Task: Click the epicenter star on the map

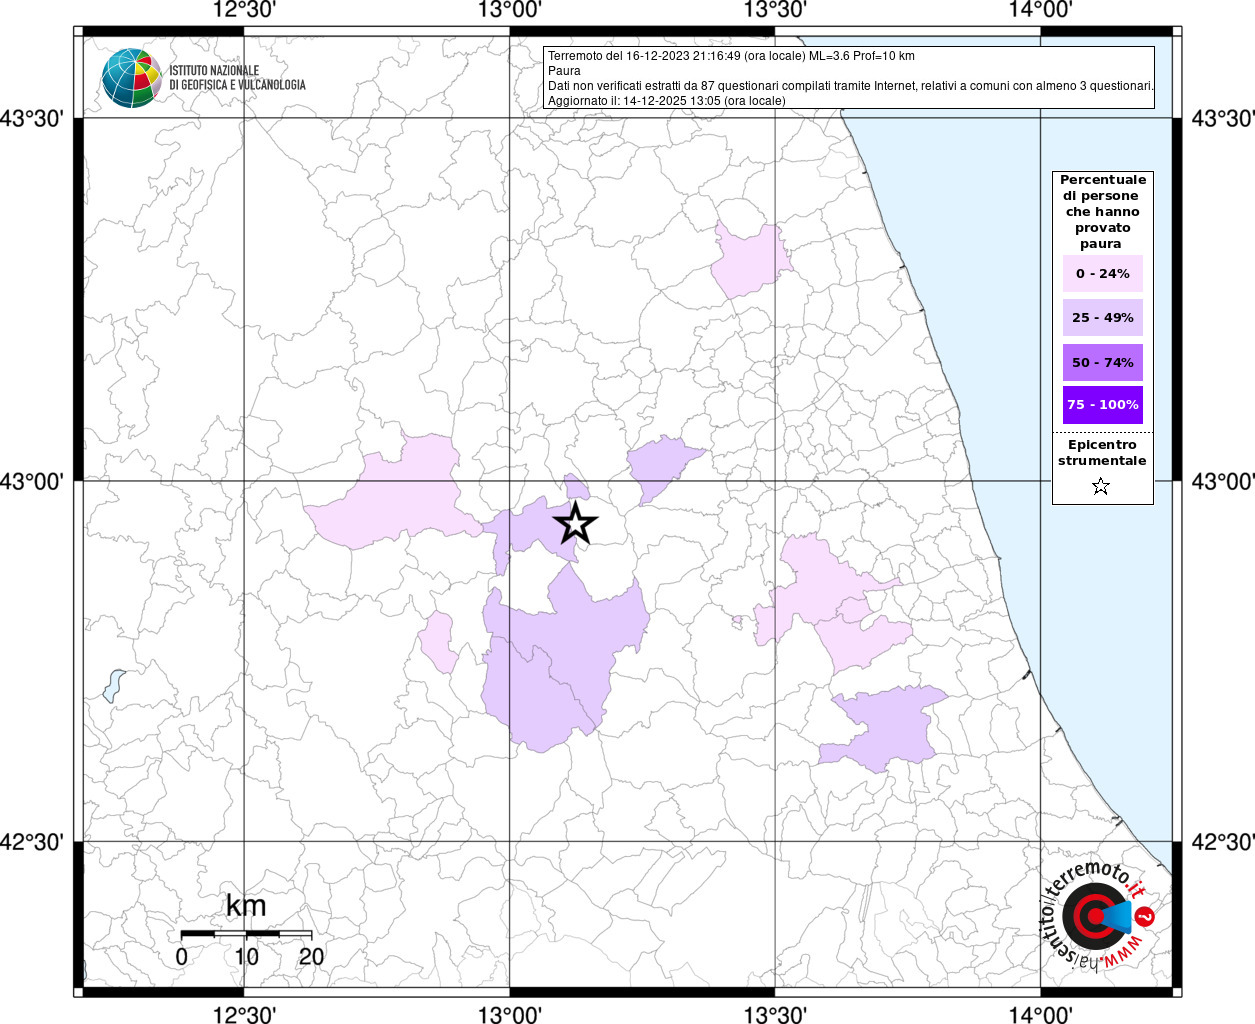Action: [575, 524]
